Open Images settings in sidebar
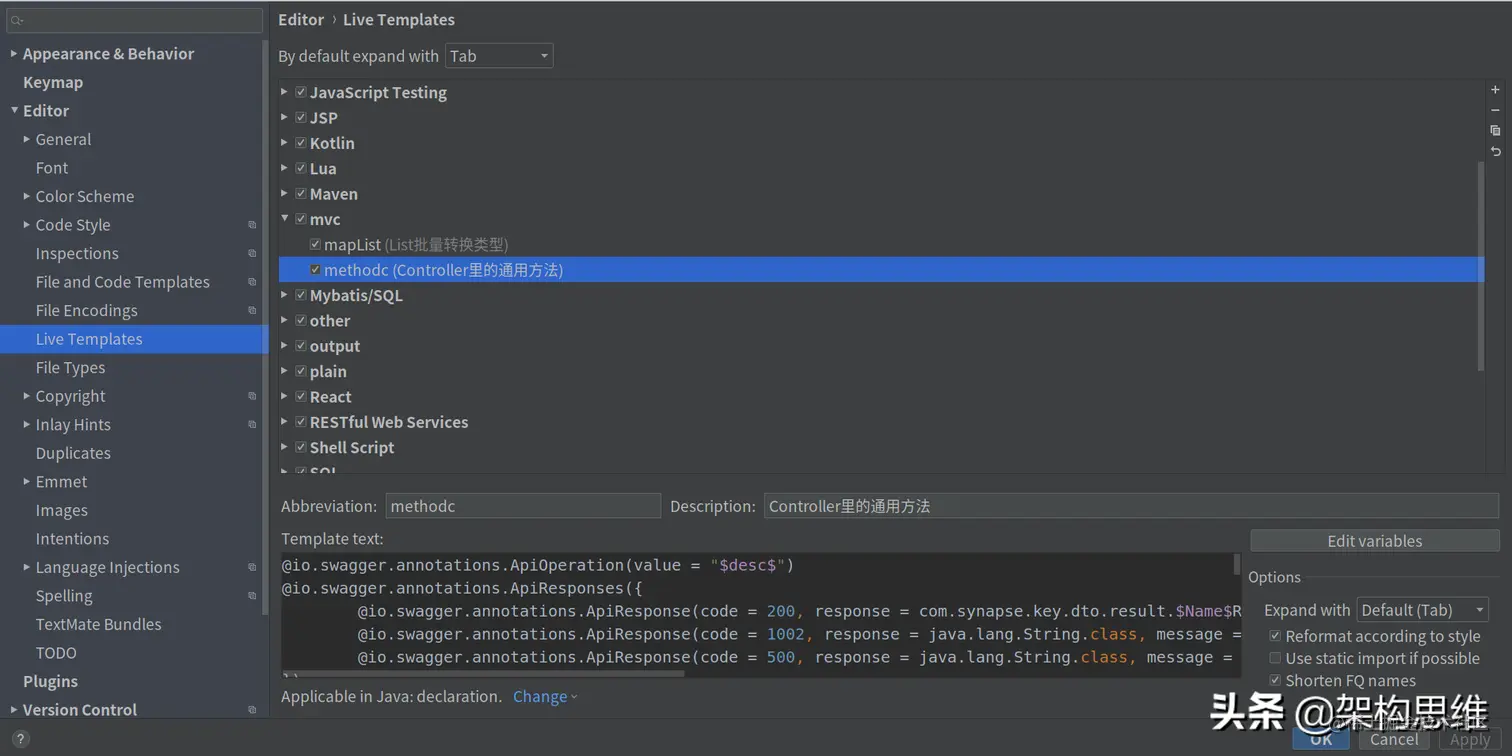Viewport: 1512px width, 756px height. (x=62, y=510)
